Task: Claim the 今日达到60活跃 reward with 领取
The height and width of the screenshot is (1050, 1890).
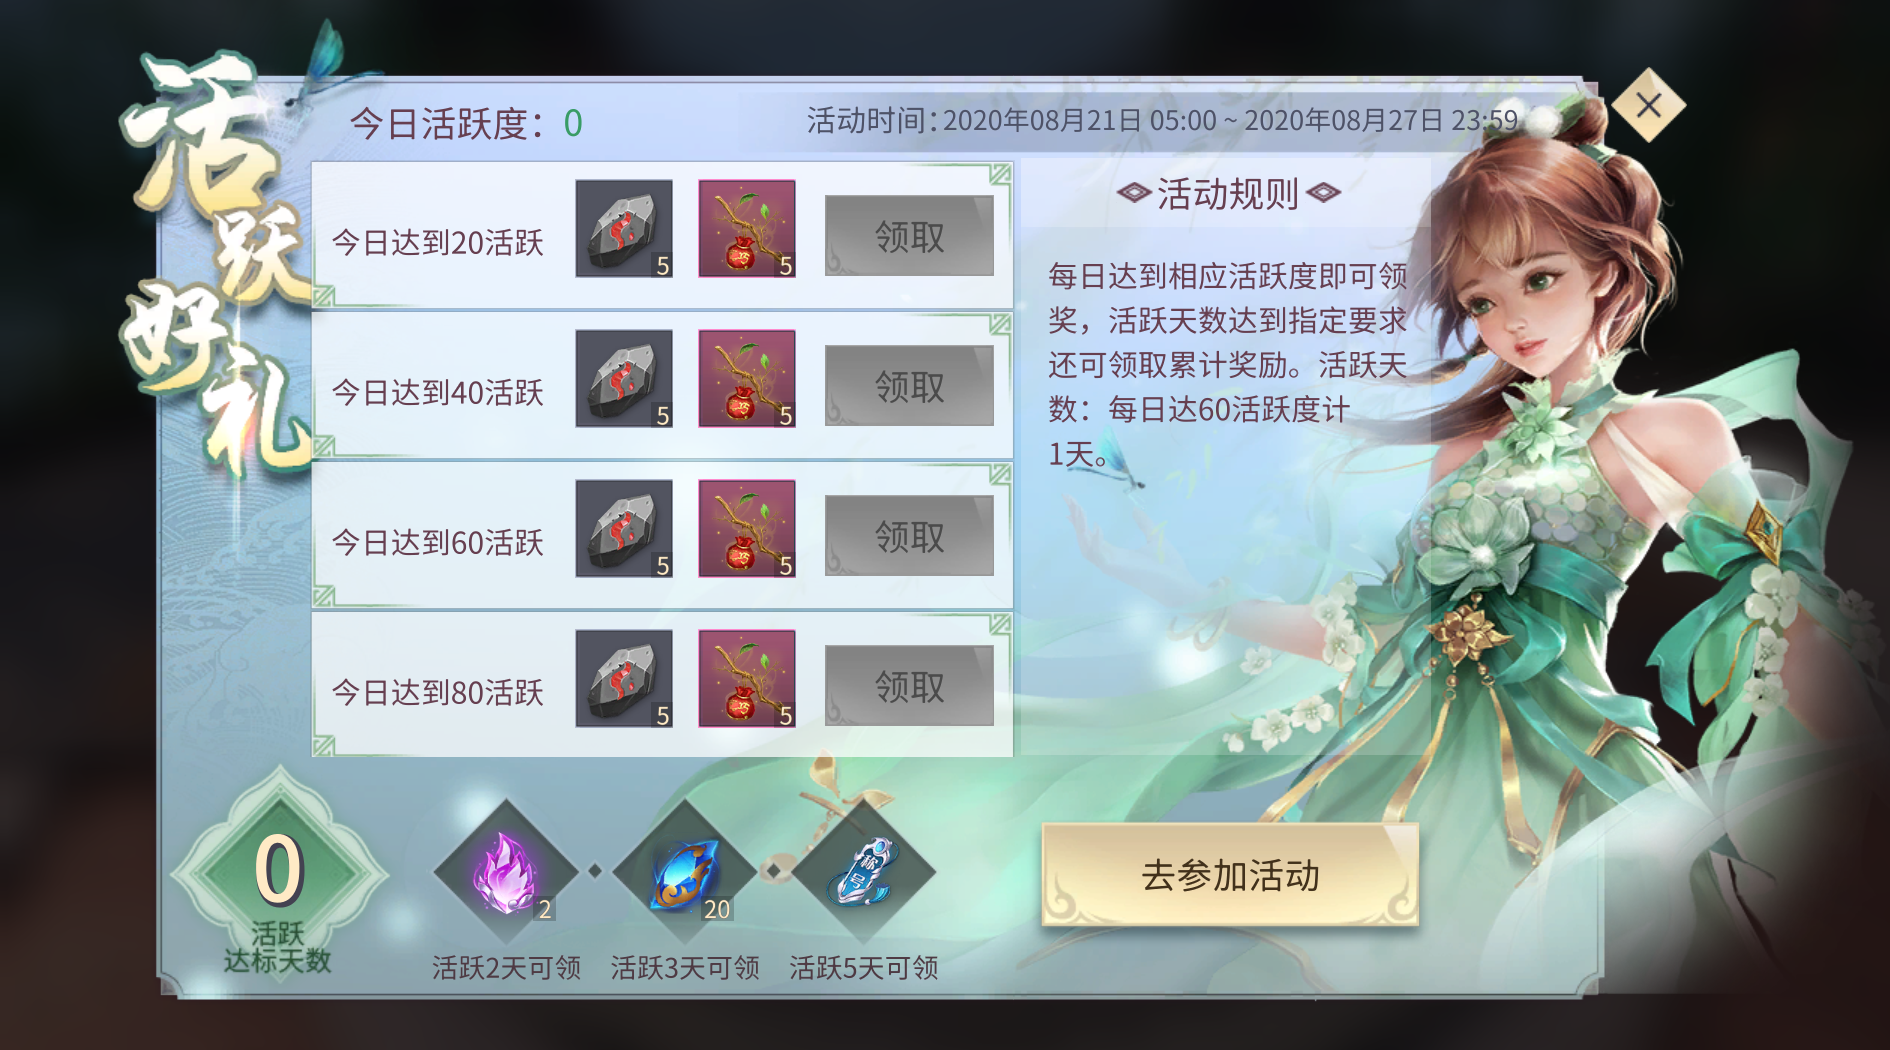Action: (909, 536)
